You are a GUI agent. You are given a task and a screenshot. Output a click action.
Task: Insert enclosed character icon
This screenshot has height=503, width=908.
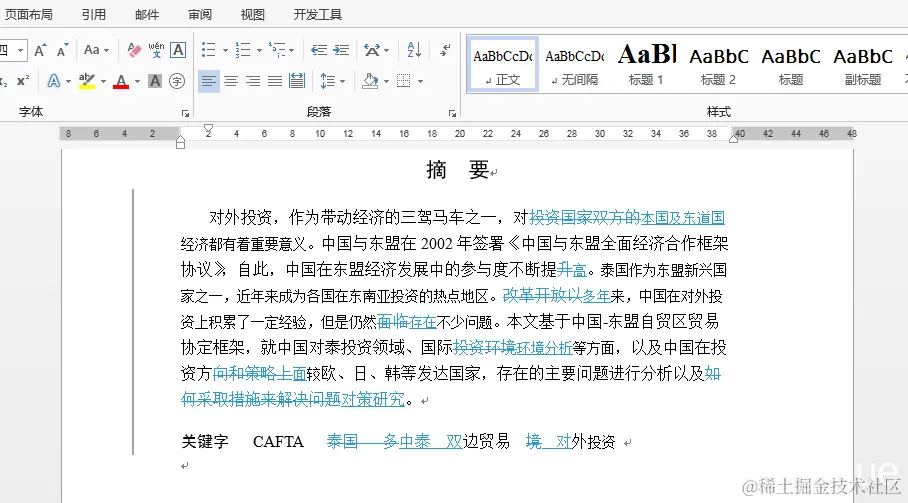click(177, 81)
